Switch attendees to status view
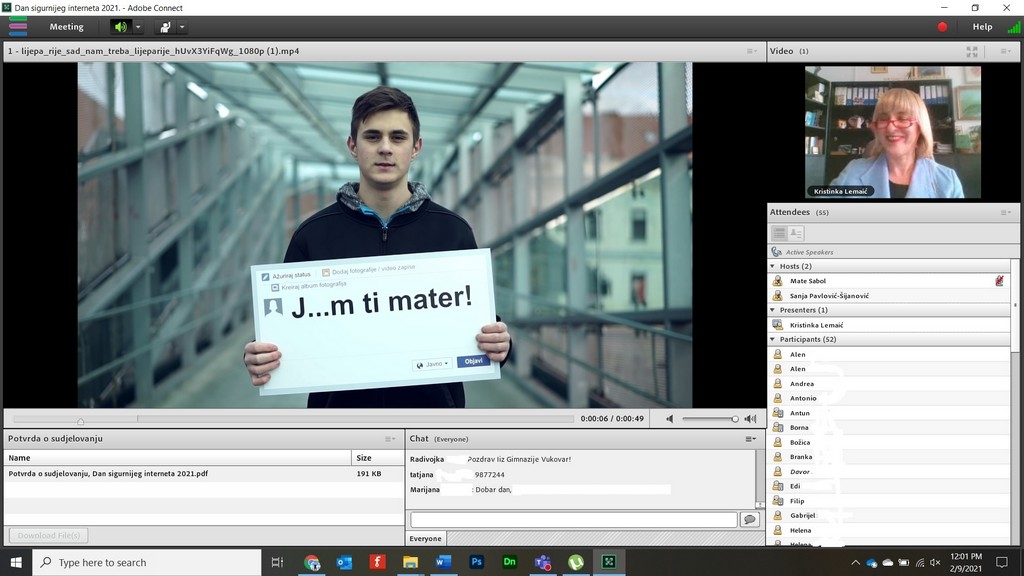This screenshot has width=1024, height=576. coord(796,233)
